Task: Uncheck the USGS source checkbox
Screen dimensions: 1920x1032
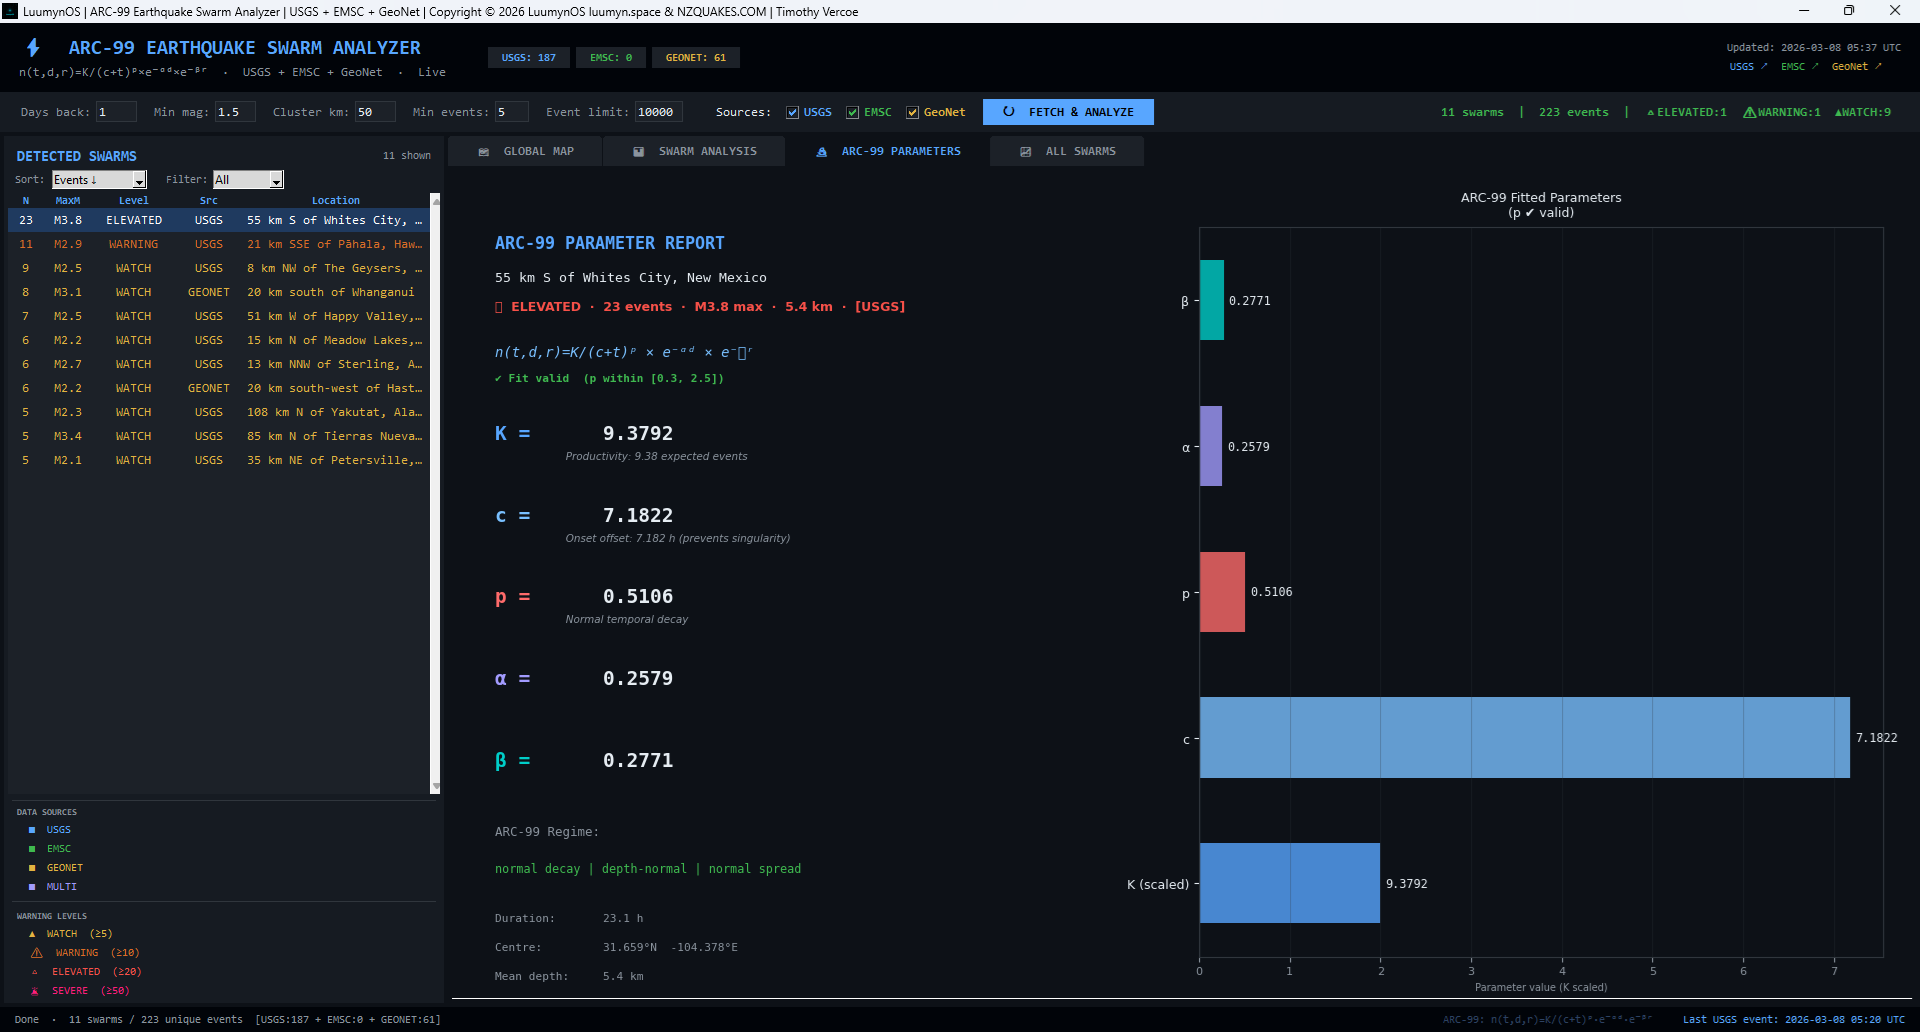Action: point(792,113)
